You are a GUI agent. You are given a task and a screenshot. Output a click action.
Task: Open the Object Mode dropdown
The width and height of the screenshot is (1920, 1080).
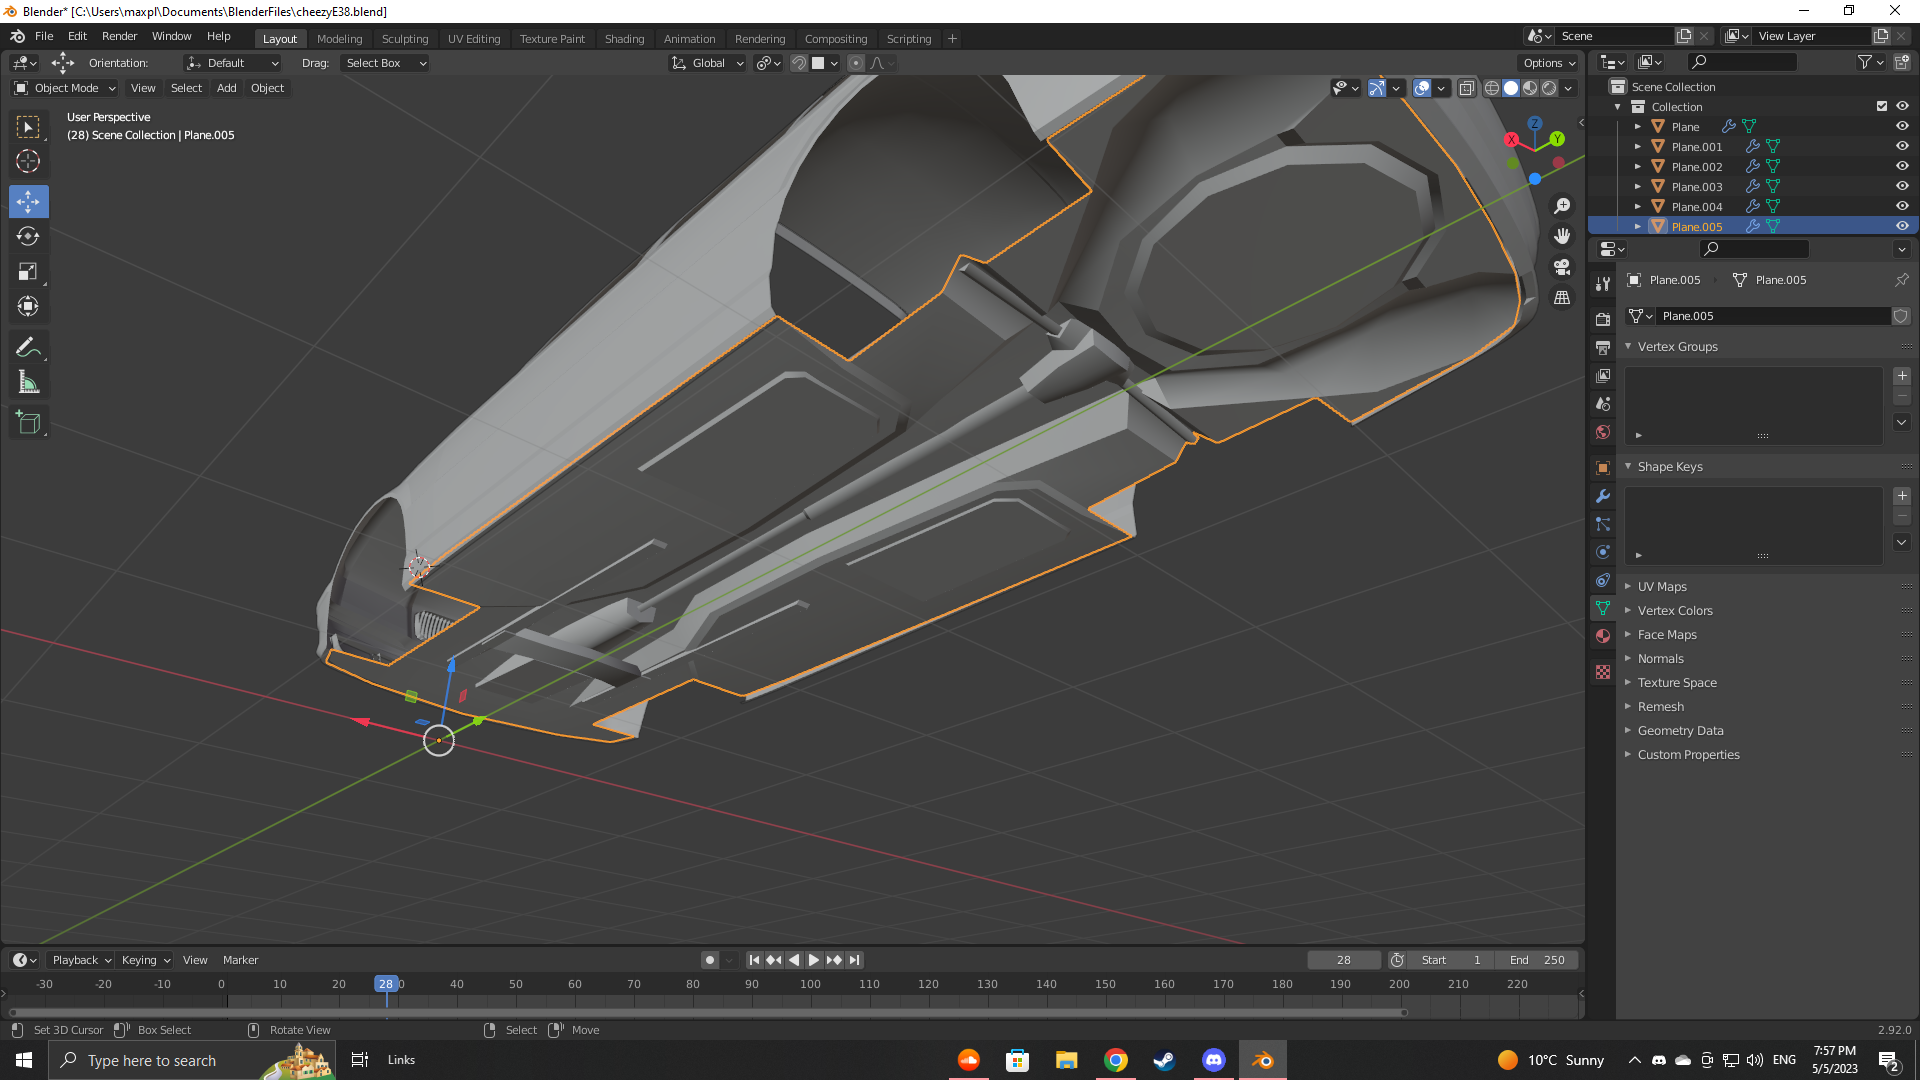coord(66,88)
